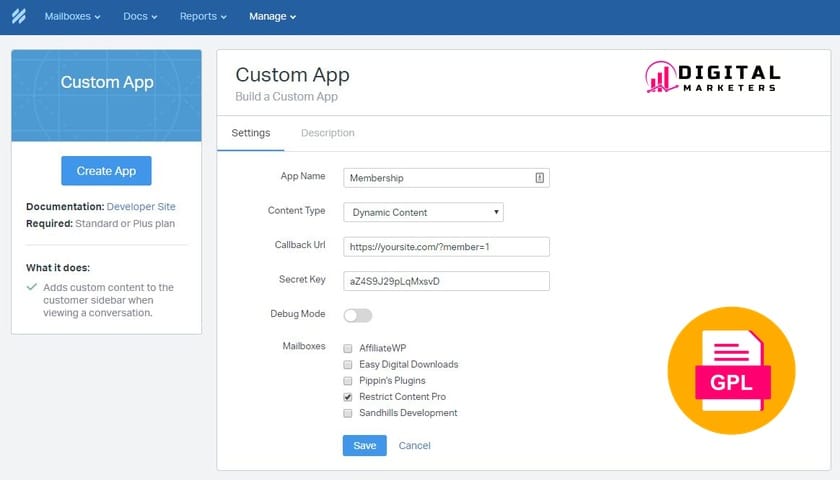The image size is (840, 480).
Task: Expand the Mailboxes menu
Action: 72,17
